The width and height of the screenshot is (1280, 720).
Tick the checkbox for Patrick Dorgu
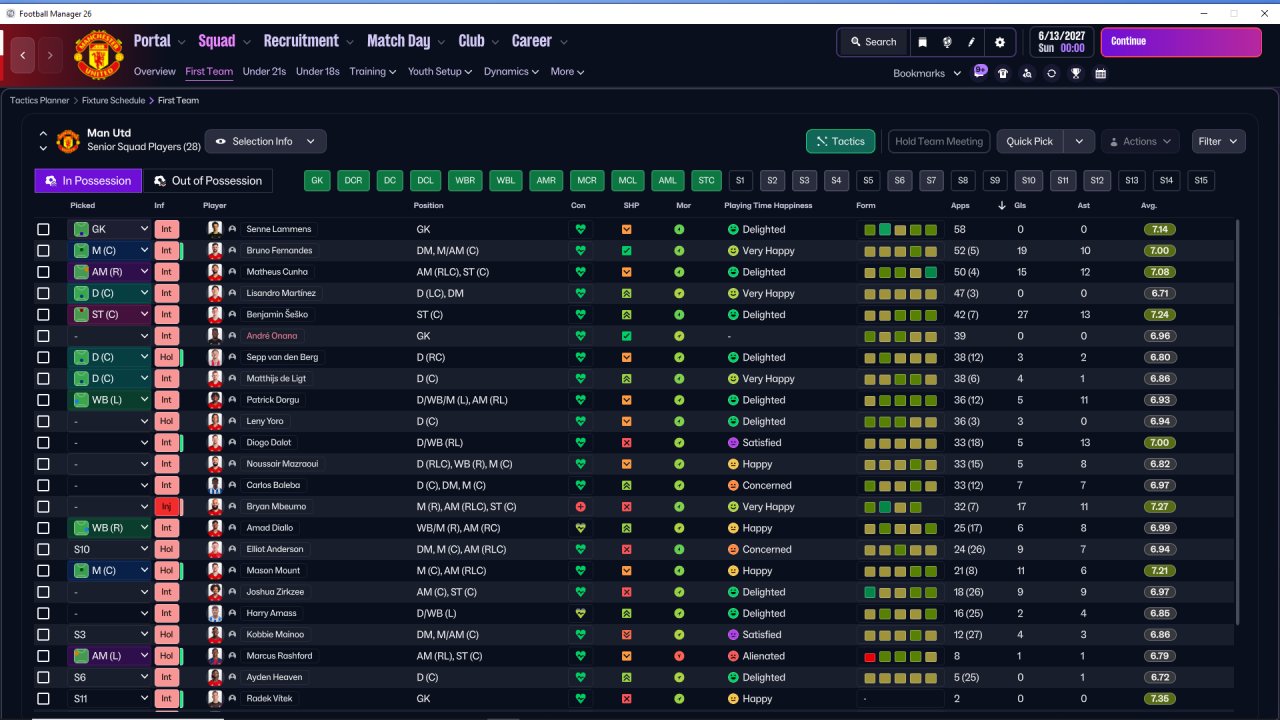[x=43, y=400]
